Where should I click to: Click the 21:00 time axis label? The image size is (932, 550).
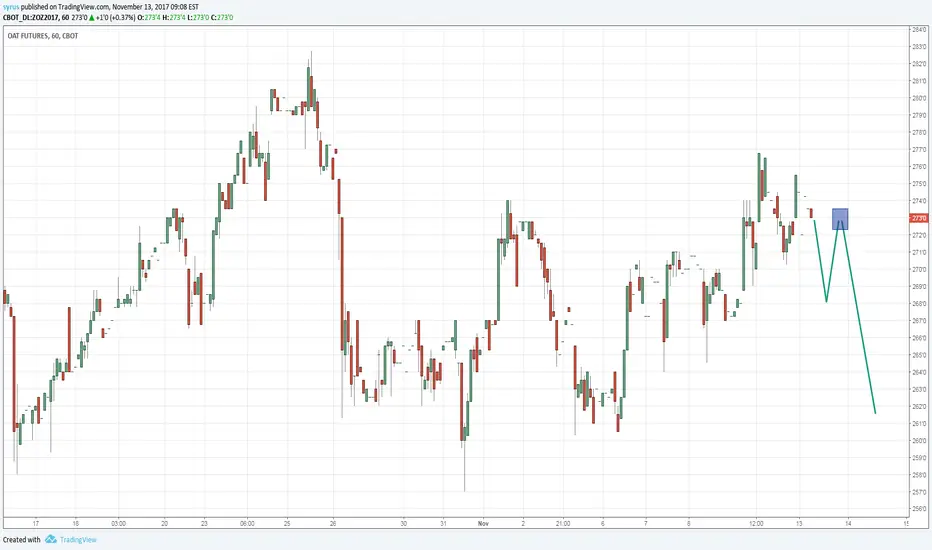tap(563, 524)
